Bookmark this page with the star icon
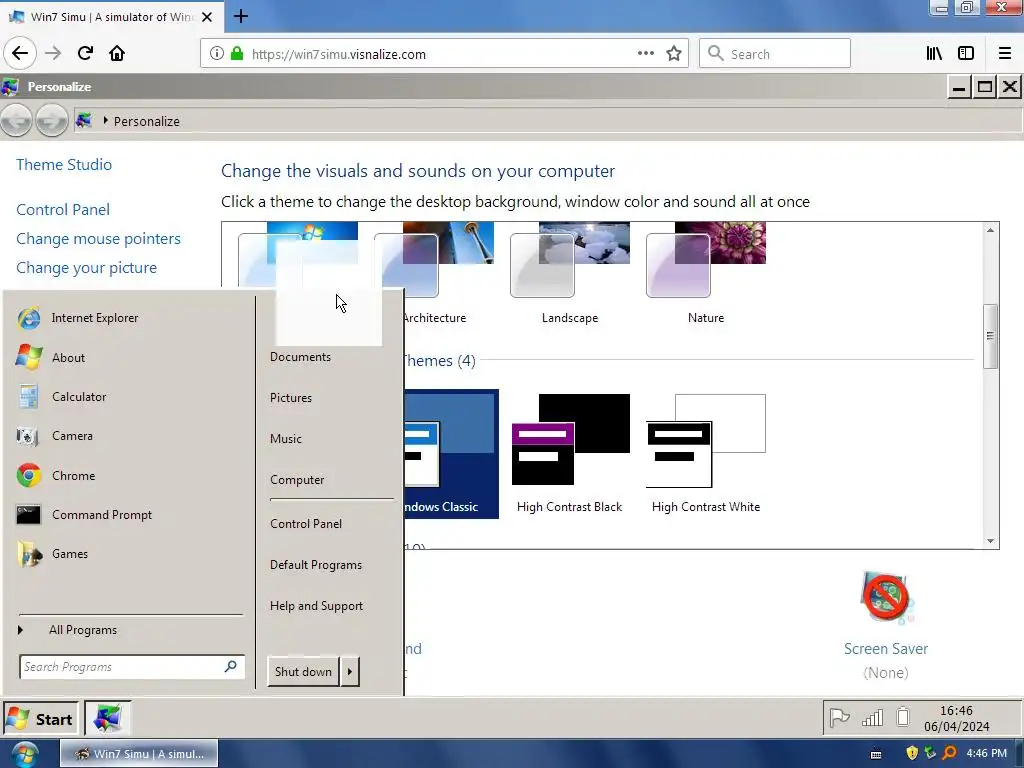The height and width of the screenshot is (768, 1024). coord(674,54)
